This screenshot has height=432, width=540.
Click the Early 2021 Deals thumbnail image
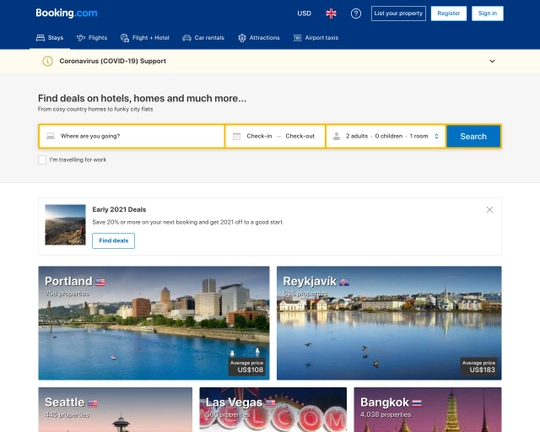pyautogui.click(x=65, y=225)
